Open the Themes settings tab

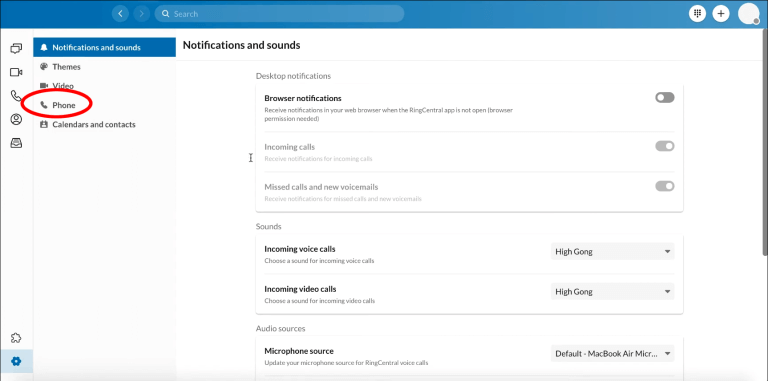click(x=104, y=67)
